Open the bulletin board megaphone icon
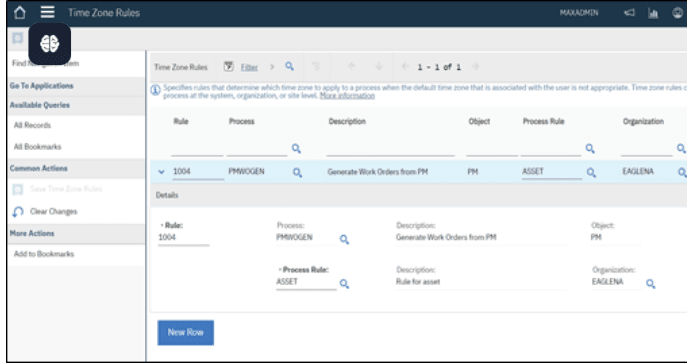Image resolution: width=687 pixels, height=363 pixels. (x=629, y=13)
